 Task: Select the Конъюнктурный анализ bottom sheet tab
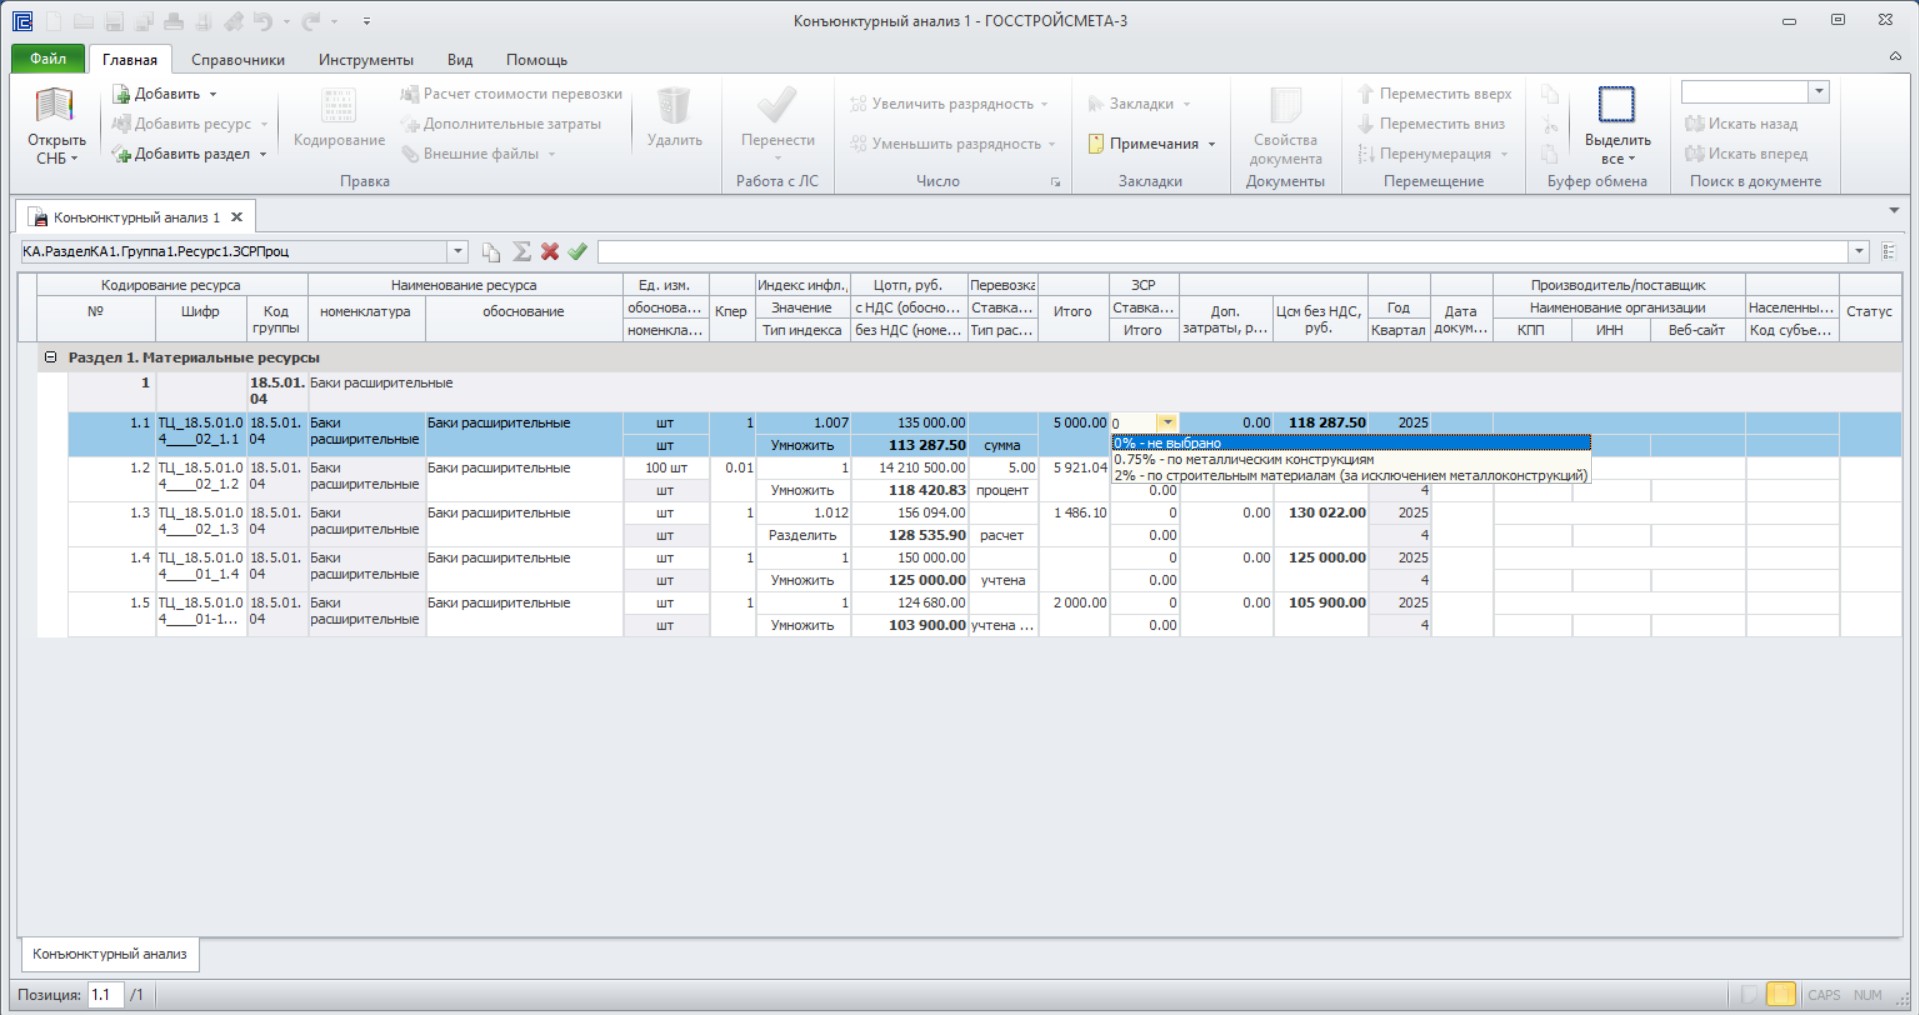pos(110,954)
